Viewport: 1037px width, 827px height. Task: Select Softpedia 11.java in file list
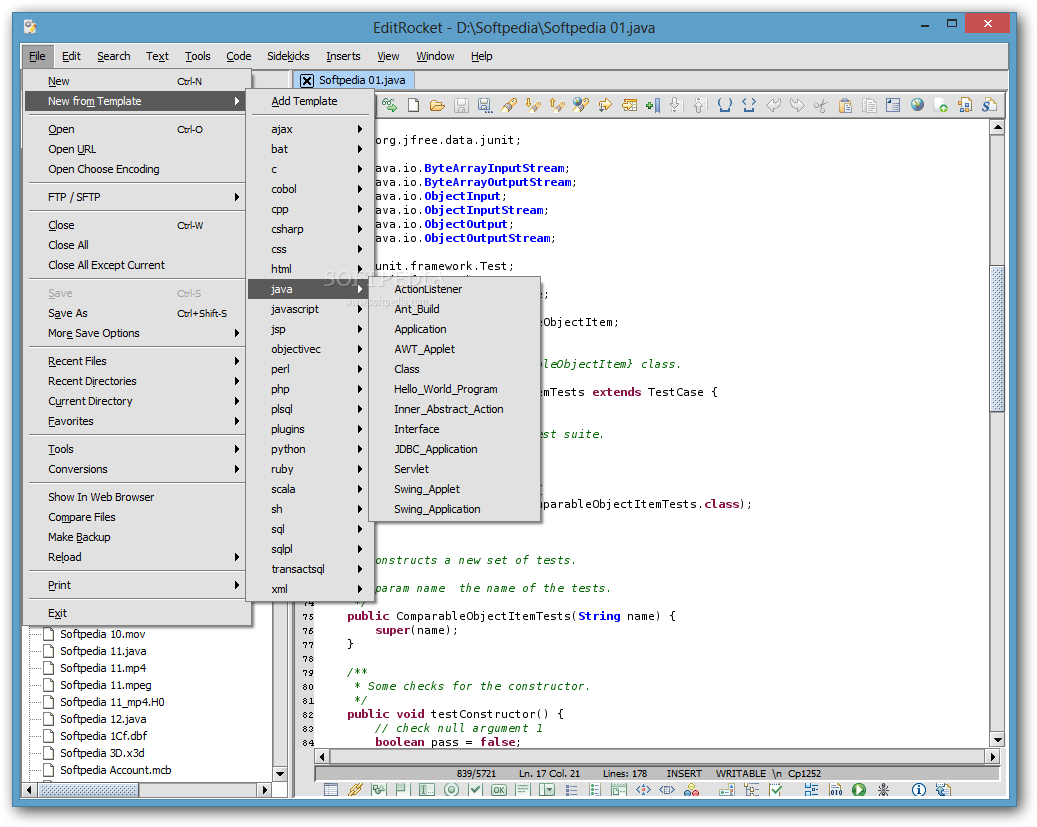[x=103, y=651]
